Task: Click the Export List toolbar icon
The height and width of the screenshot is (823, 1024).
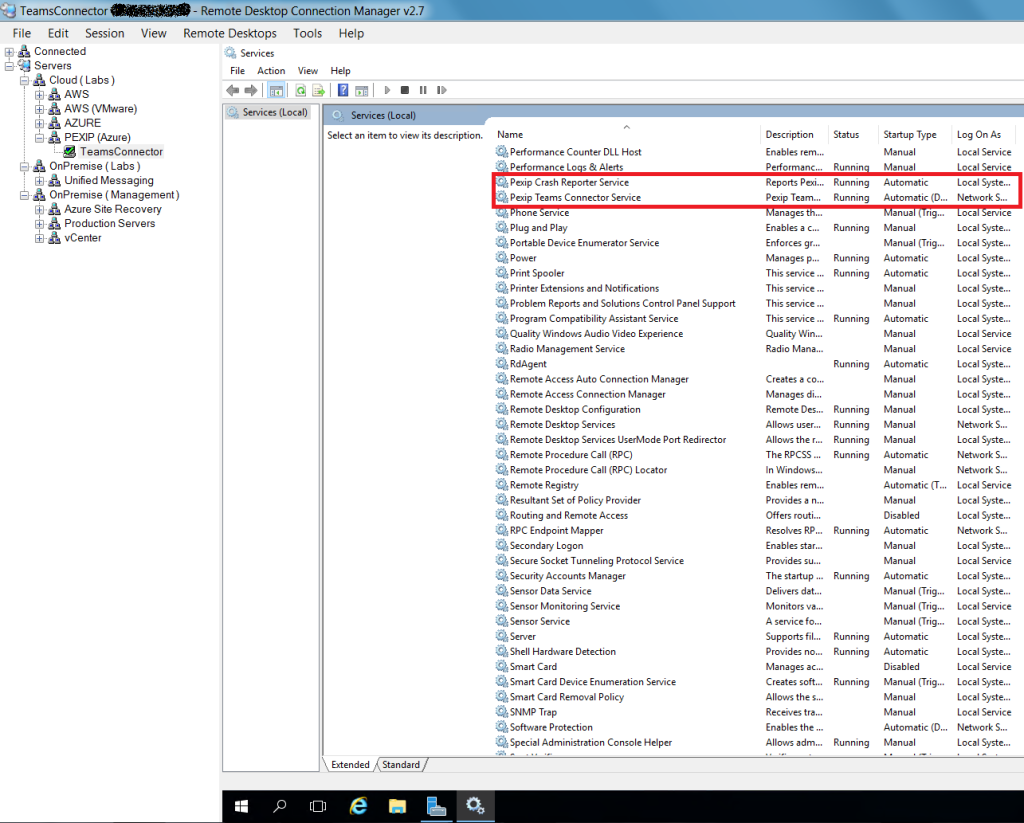Action: pyautogui.click(x=320, y=90)
